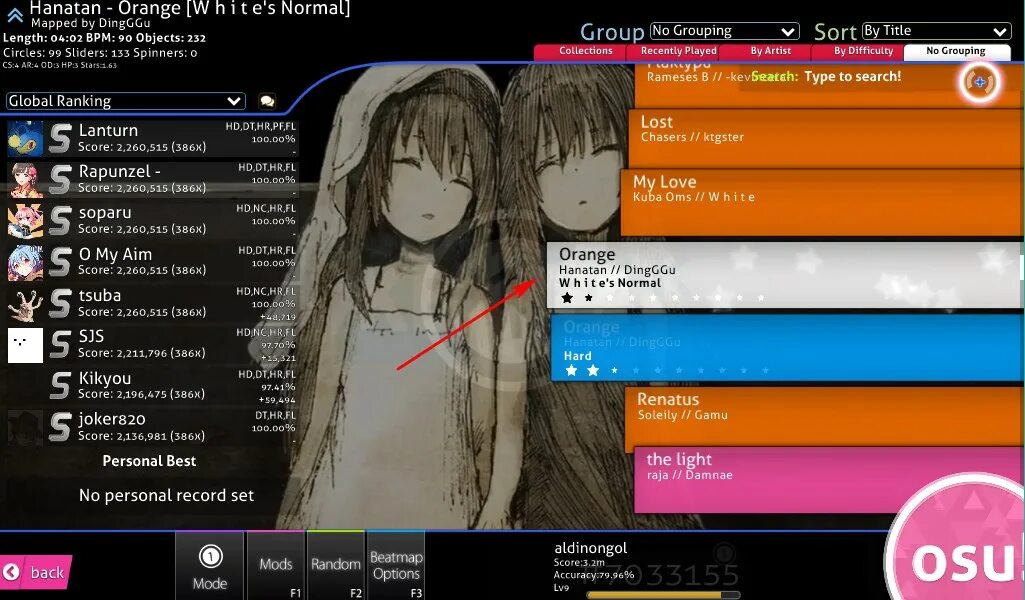Open SJS's avatar in leaderboard

point(25,345)
